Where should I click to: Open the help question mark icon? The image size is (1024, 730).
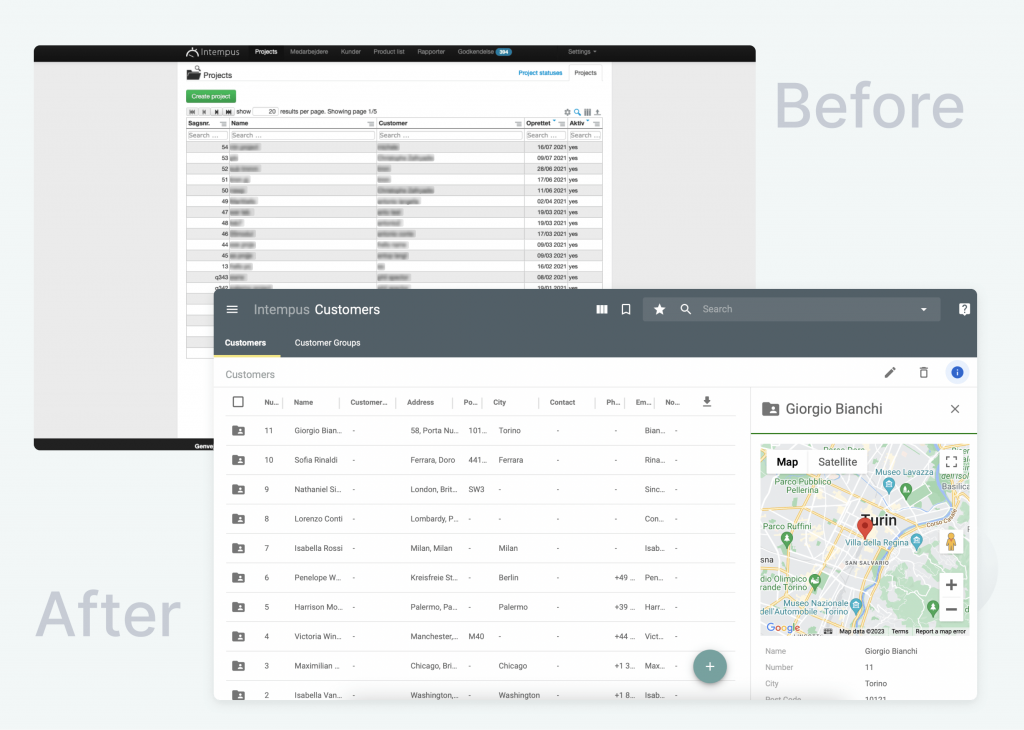point(964,310)
